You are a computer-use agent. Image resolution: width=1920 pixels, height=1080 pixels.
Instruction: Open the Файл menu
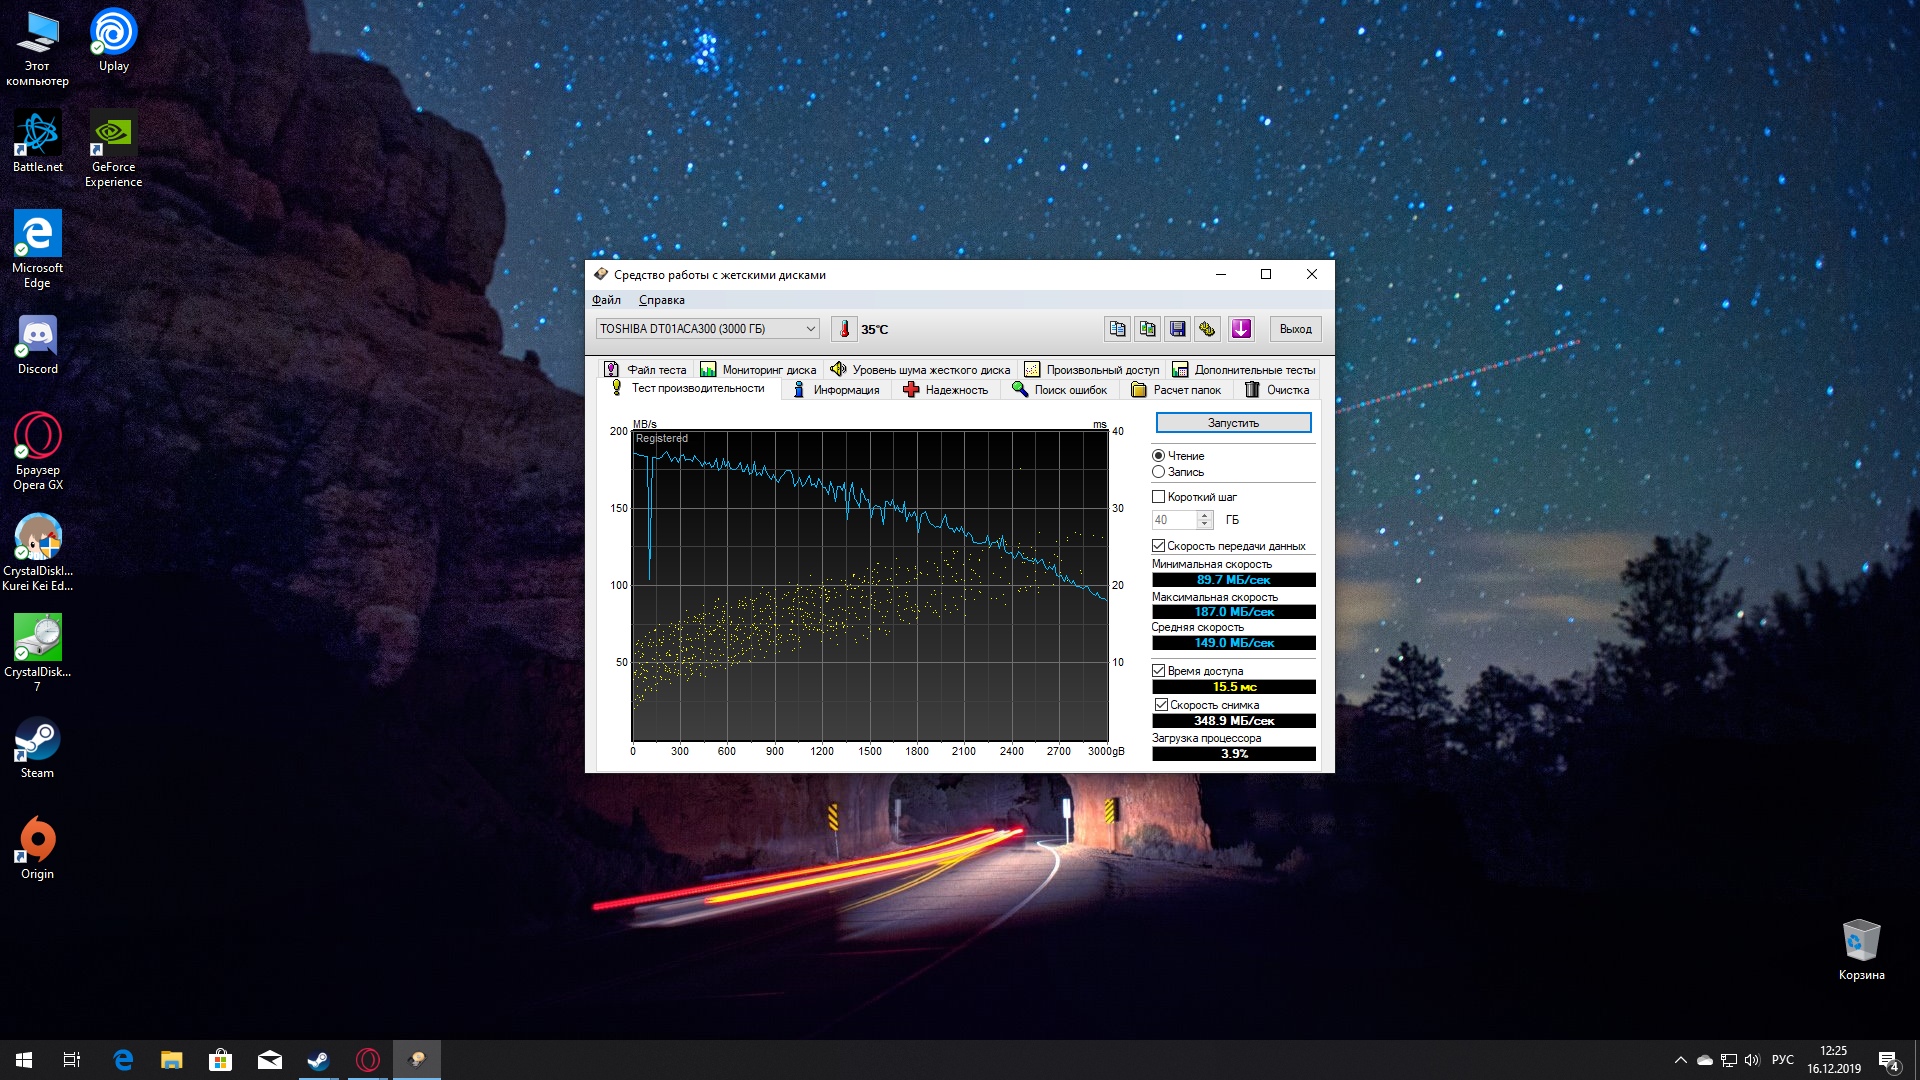pyautogui.click(x=606, y=300)
